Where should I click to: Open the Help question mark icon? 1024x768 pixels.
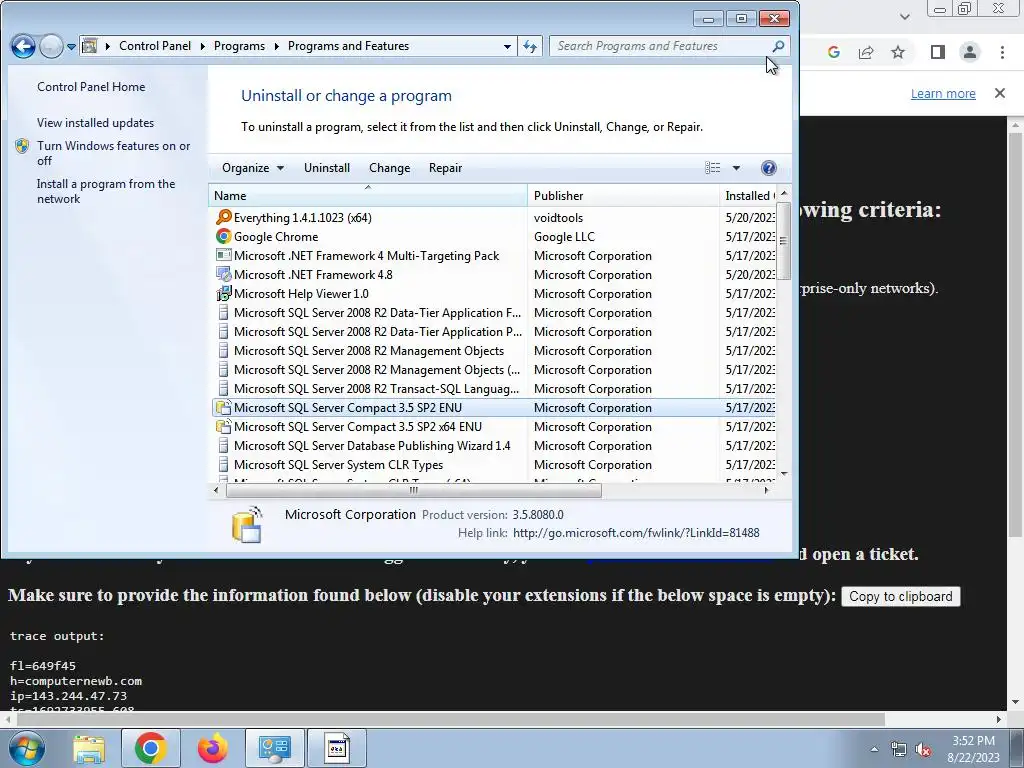[x=769, y=168]
